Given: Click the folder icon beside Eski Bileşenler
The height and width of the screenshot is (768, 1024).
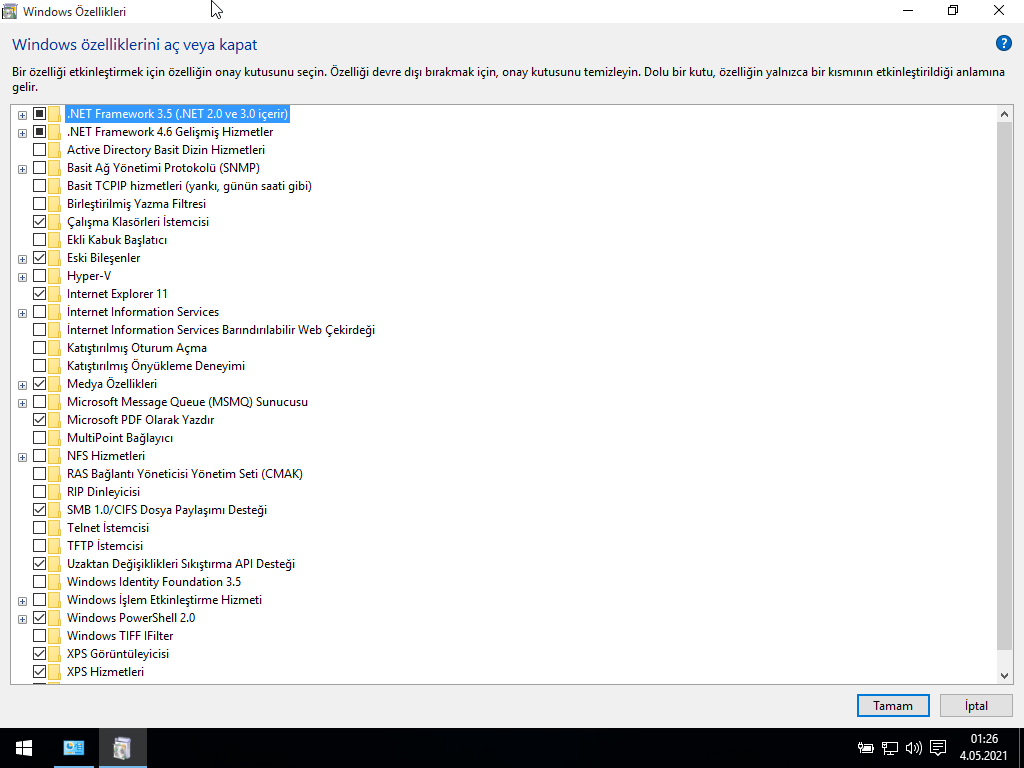Looking at the screenshot, I should click(54, 258).
